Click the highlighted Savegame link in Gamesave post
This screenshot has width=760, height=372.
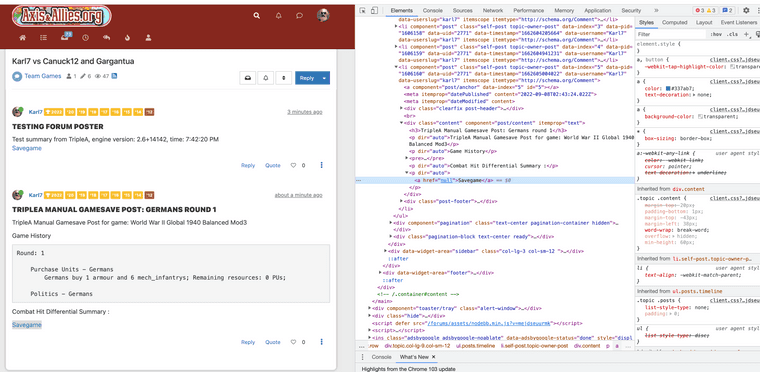pos(27,325)
